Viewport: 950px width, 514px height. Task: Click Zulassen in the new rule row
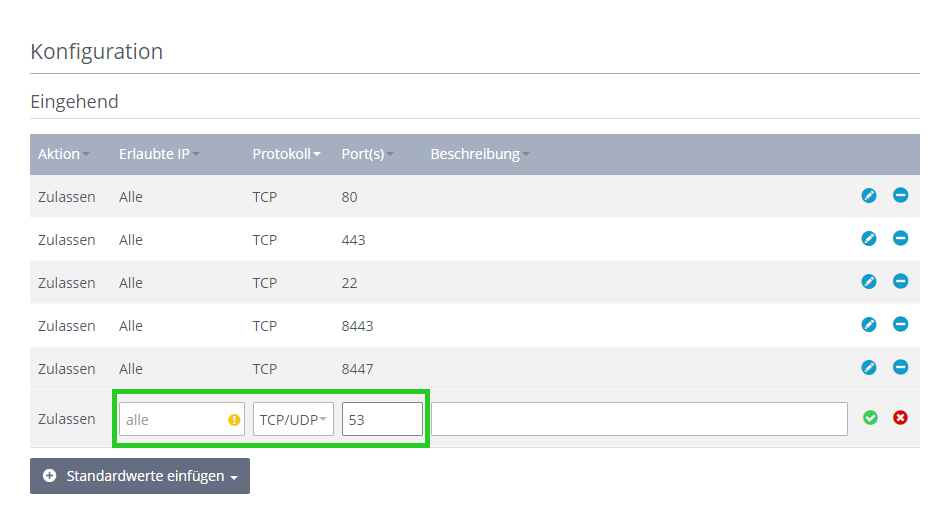coord(67,419)
